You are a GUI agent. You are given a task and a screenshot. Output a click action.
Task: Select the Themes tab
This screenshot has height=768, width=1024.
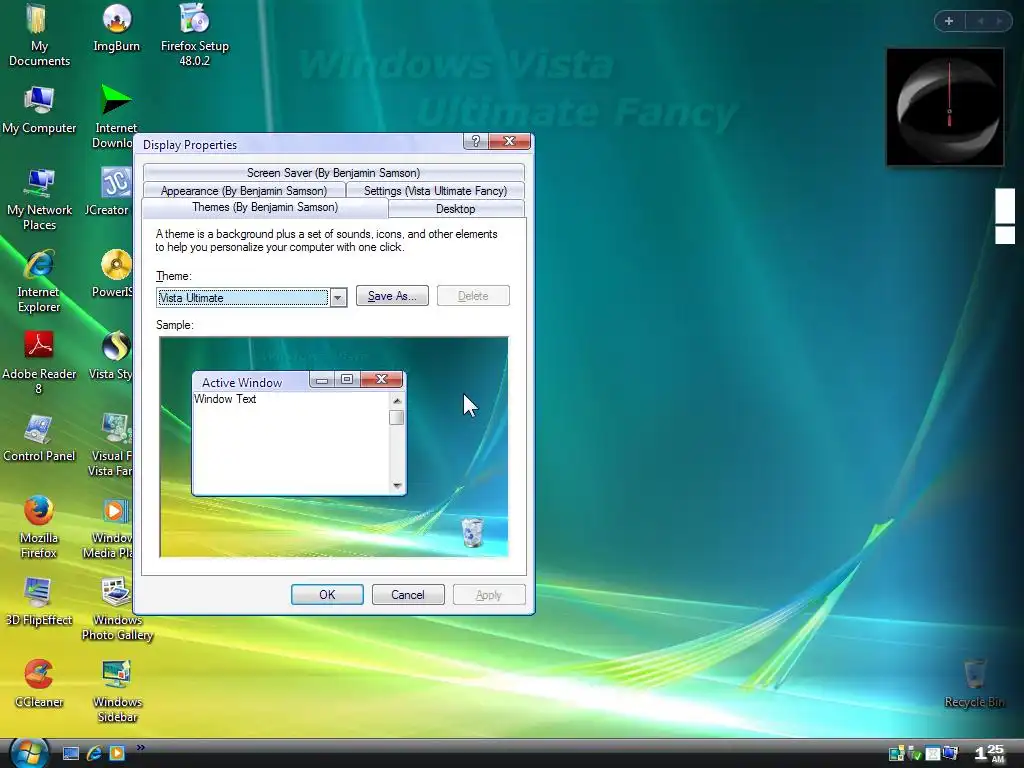(x=264, y=207)
